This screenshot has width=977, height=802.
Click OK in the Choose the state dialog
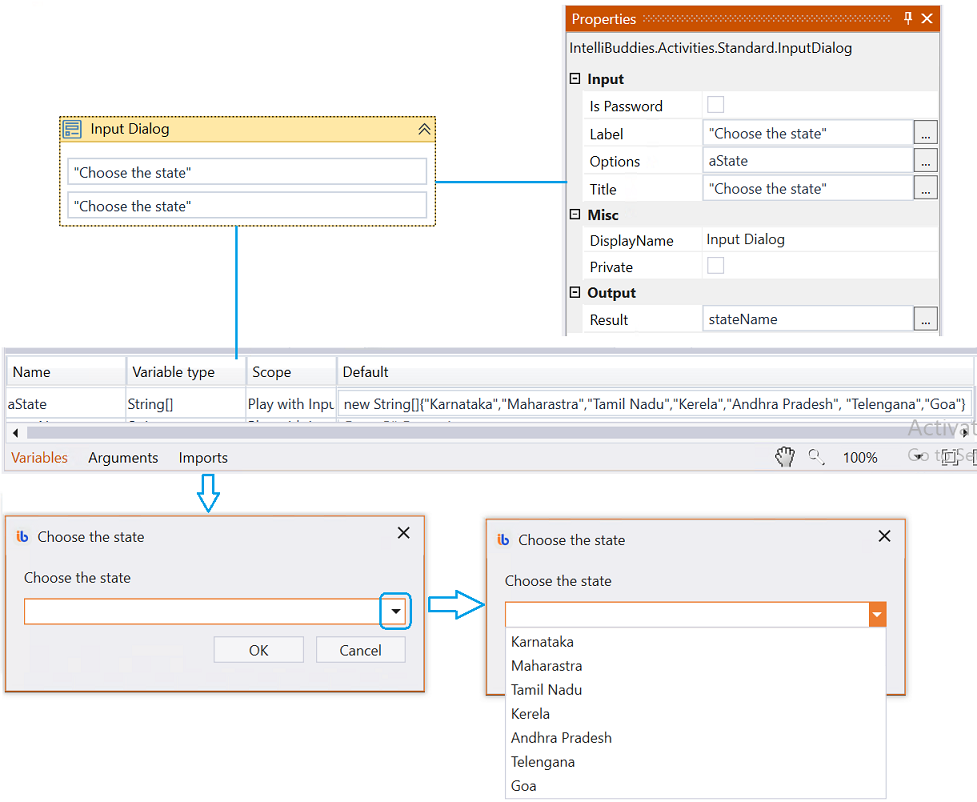(258, 649)
